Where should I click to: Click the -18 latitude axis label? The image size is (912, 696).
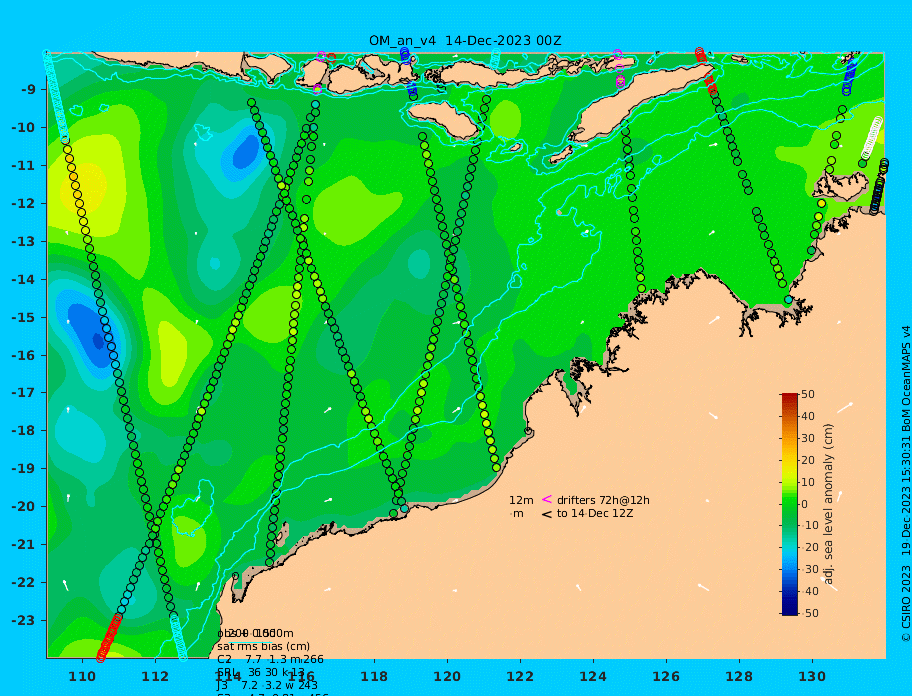click(23, 431)
